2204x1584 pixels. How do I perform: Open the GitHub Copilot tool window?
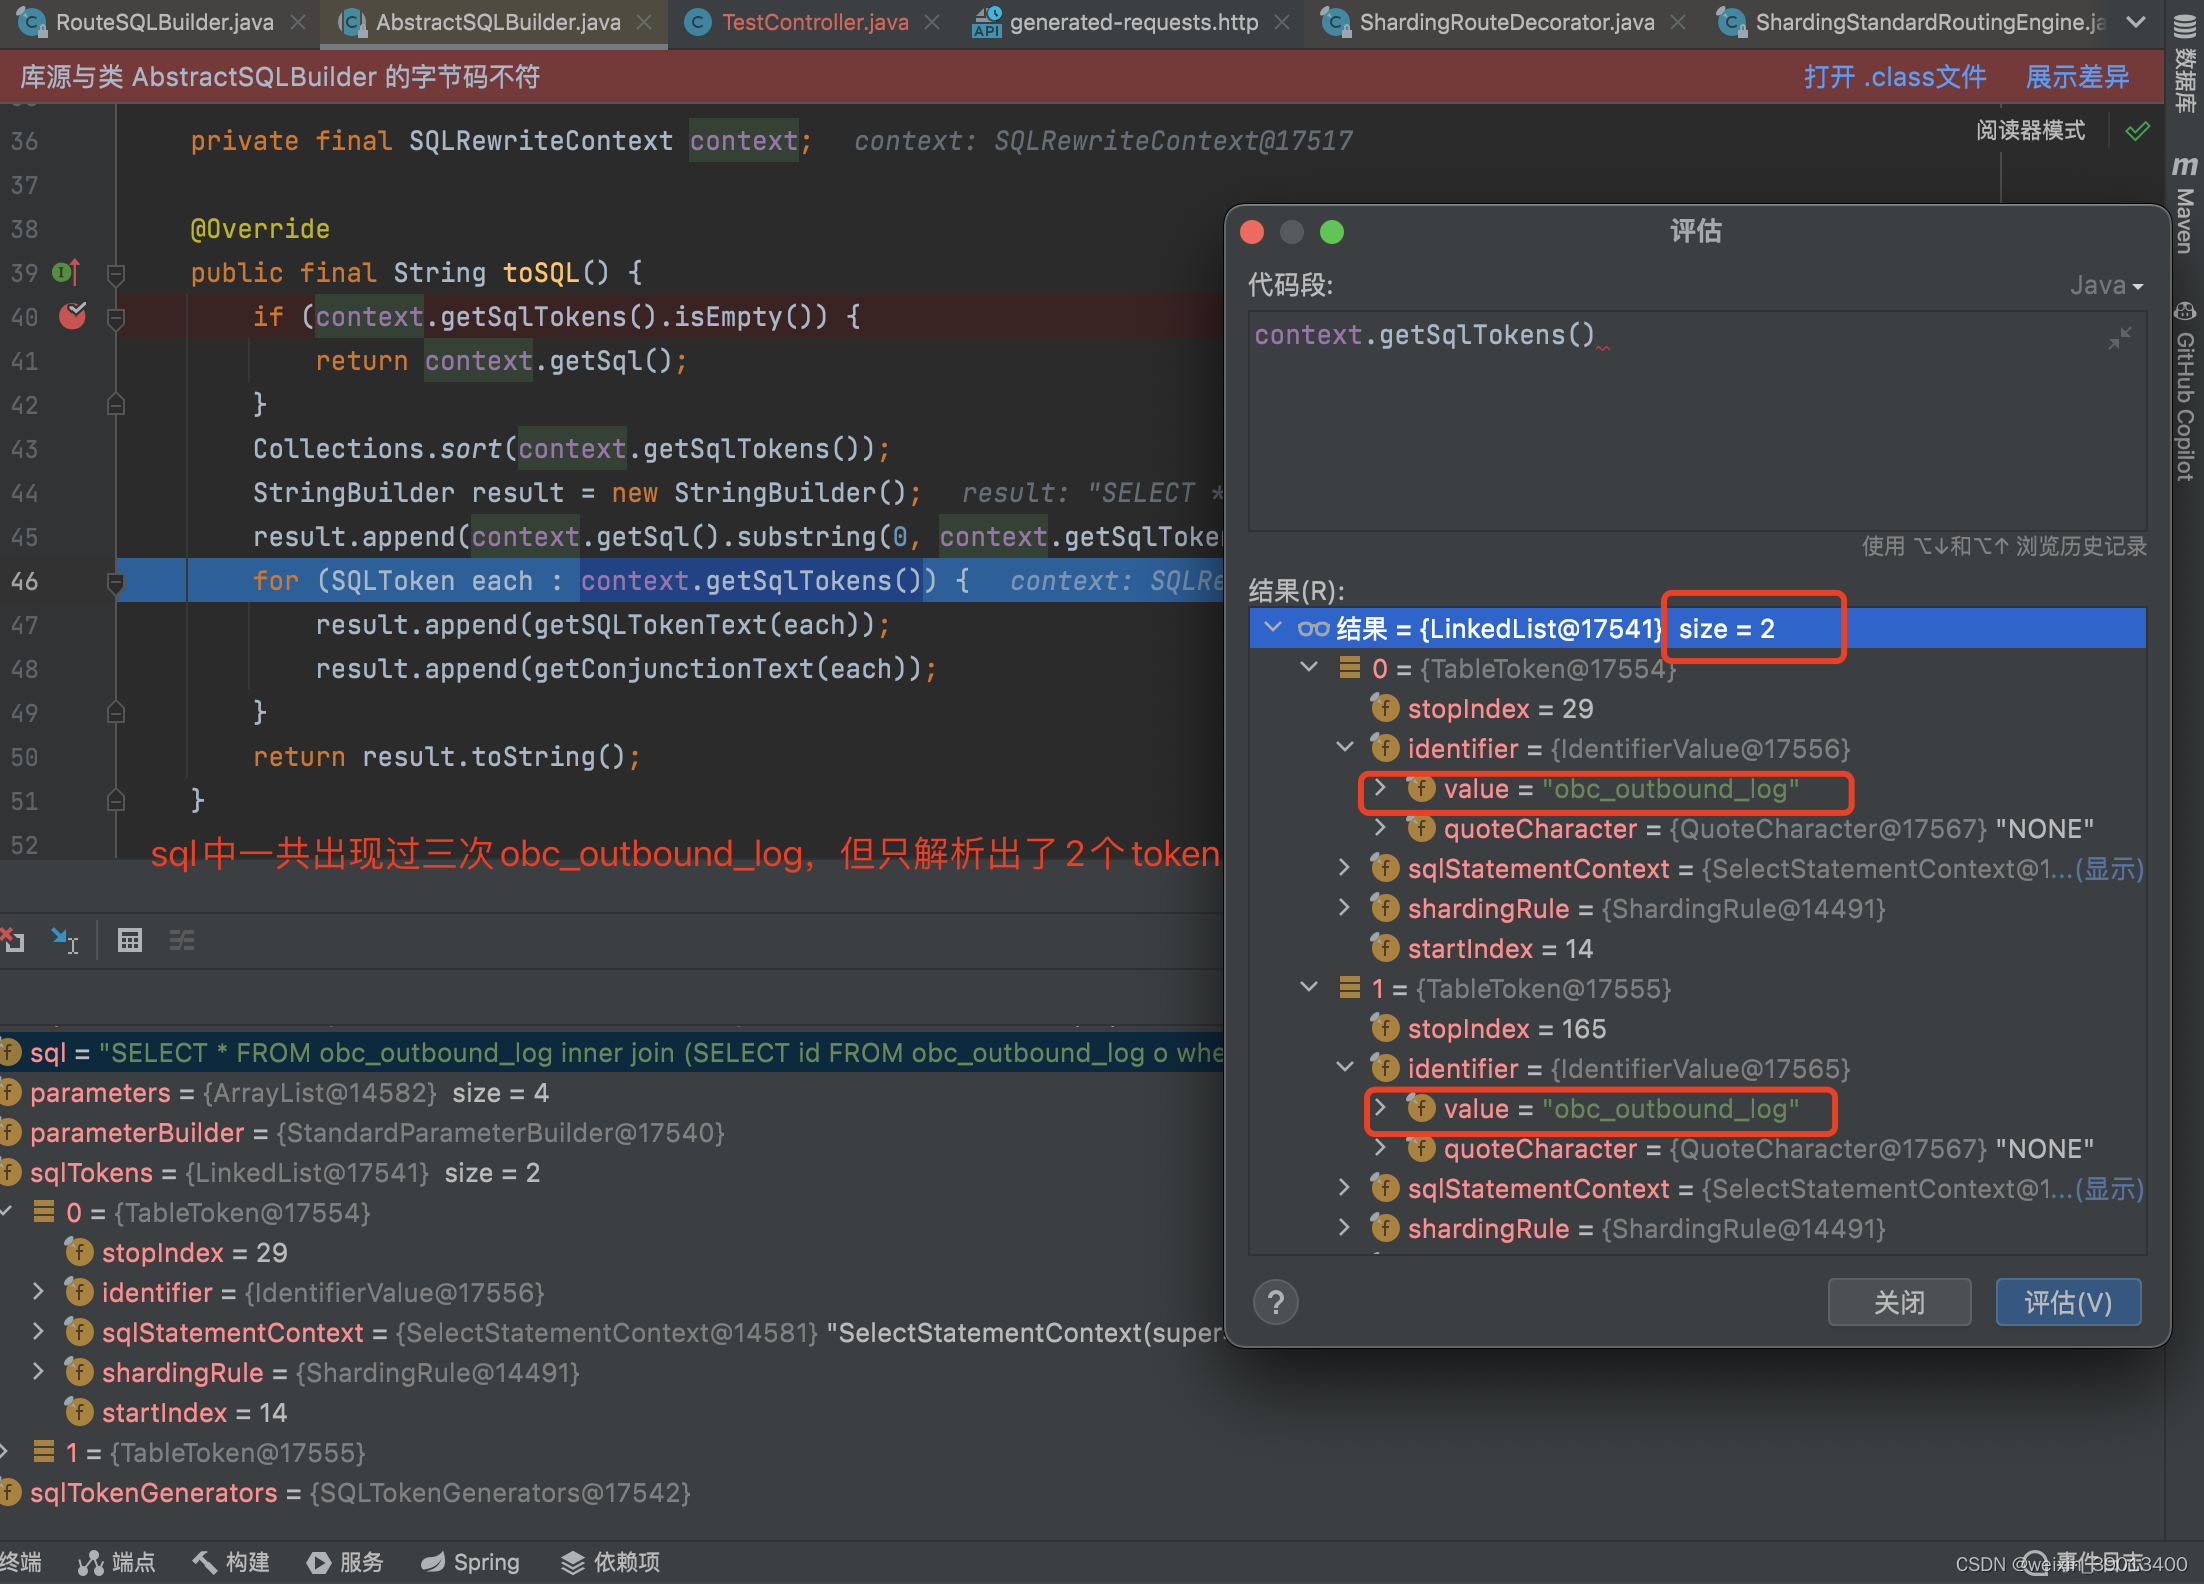(2185, 392)
